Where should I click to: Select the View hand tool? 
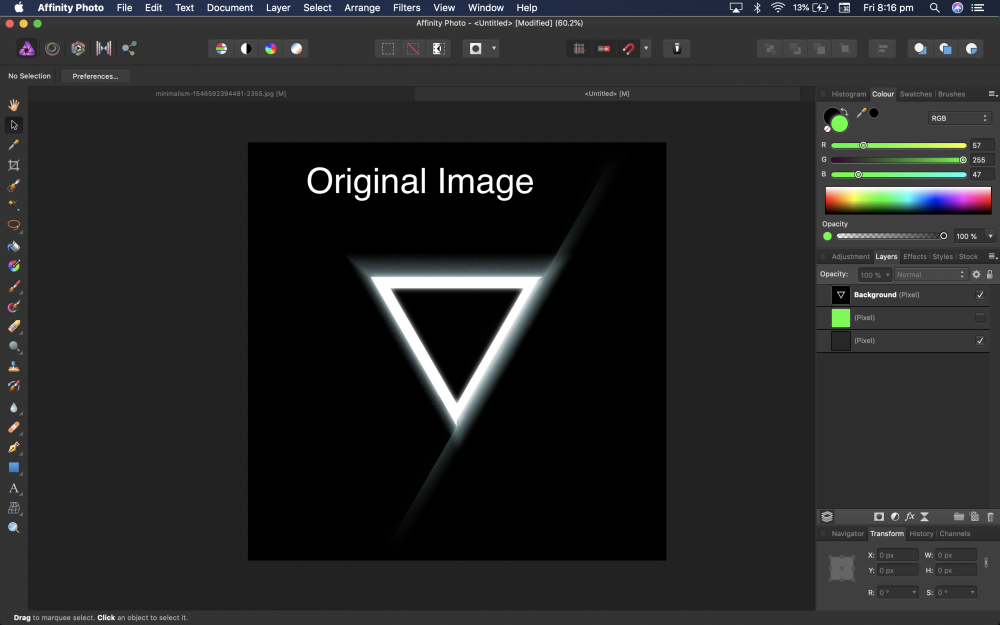(13, 104)
